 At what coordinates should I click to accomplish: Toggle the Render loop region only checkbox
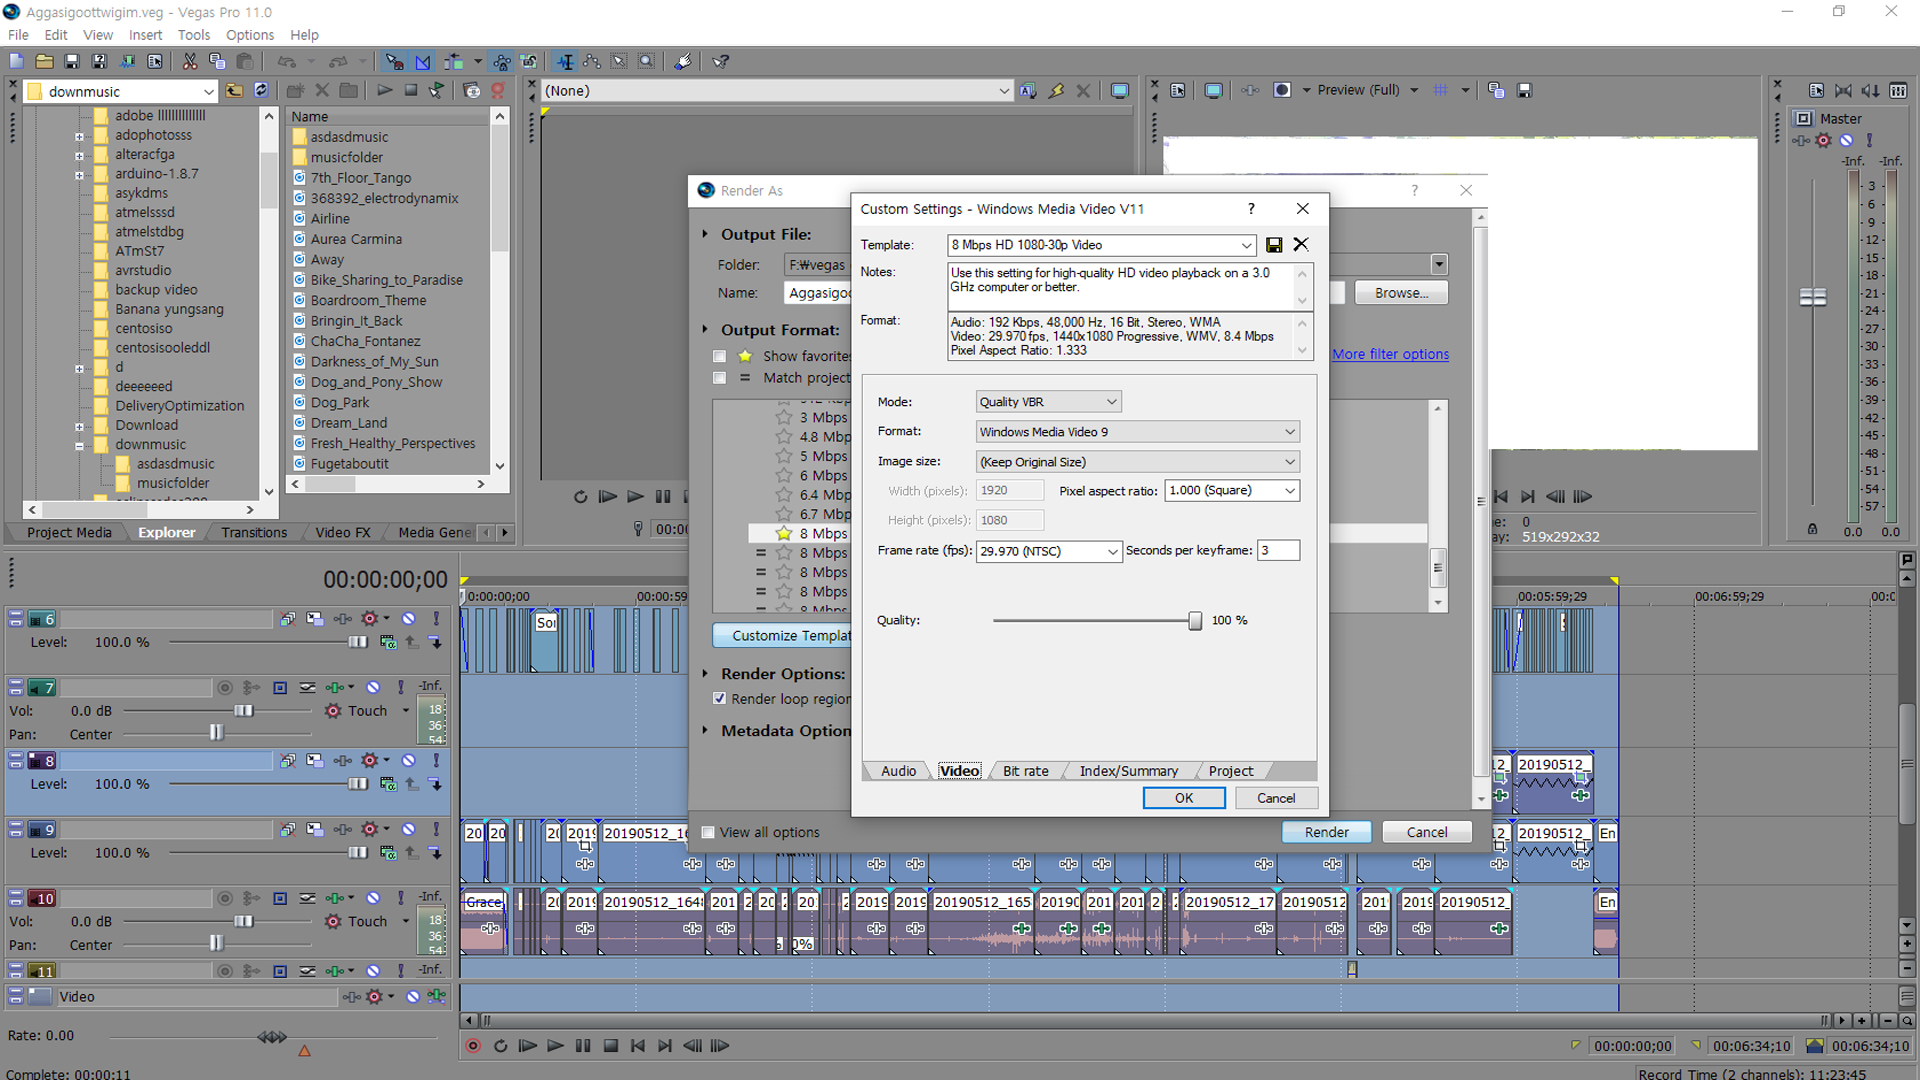point(719,699)
